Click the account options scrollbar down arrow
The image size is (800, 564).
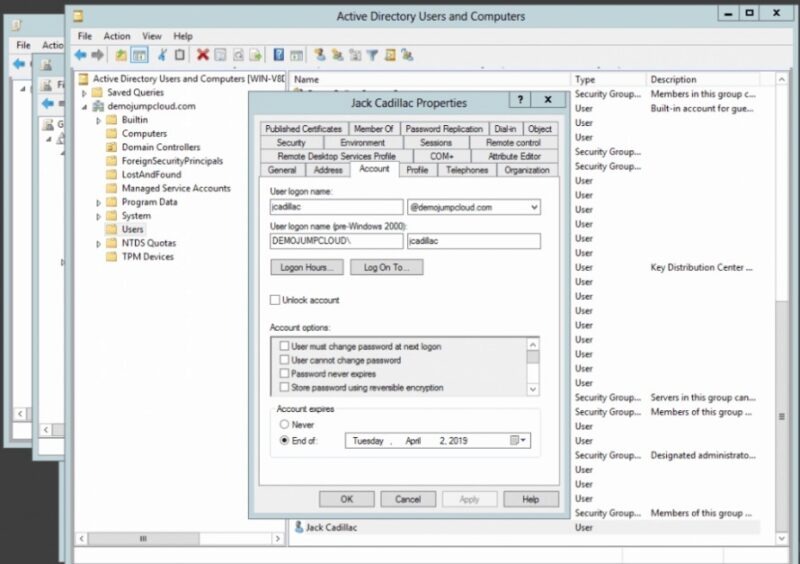[533, 389]
